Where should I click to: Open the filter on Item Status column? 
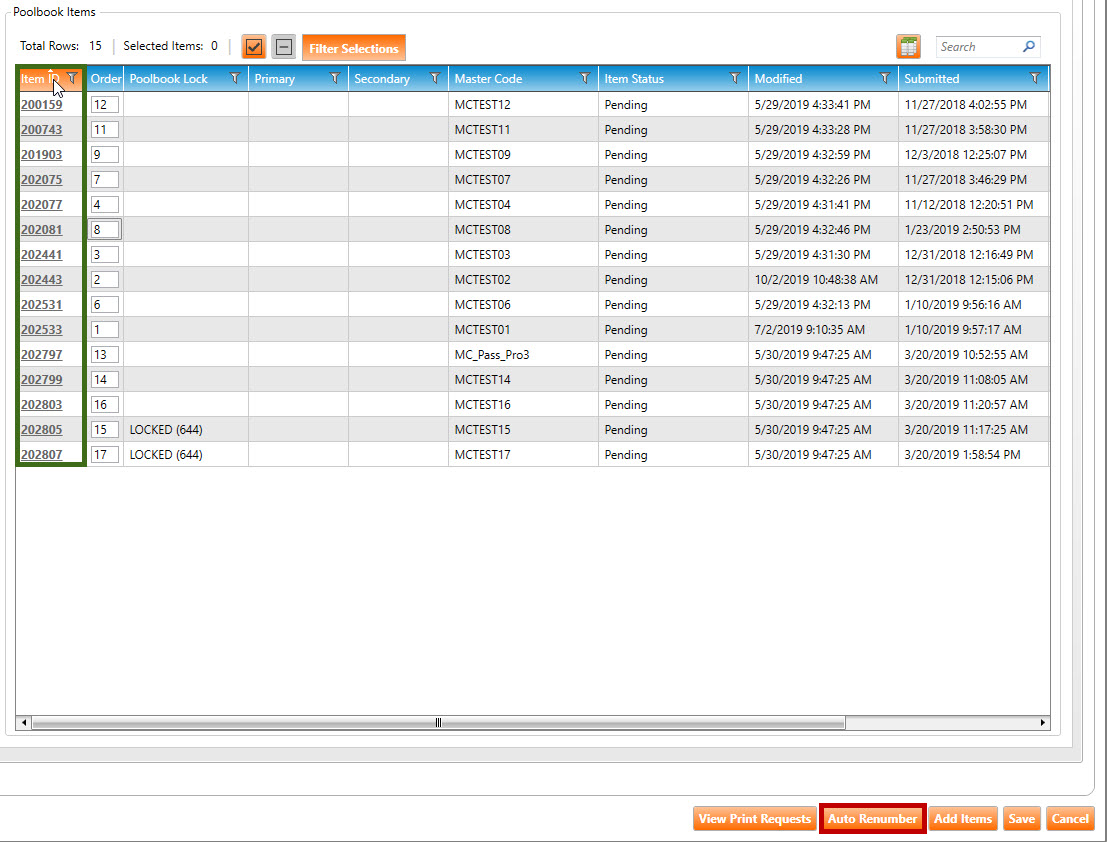(735, 78)
